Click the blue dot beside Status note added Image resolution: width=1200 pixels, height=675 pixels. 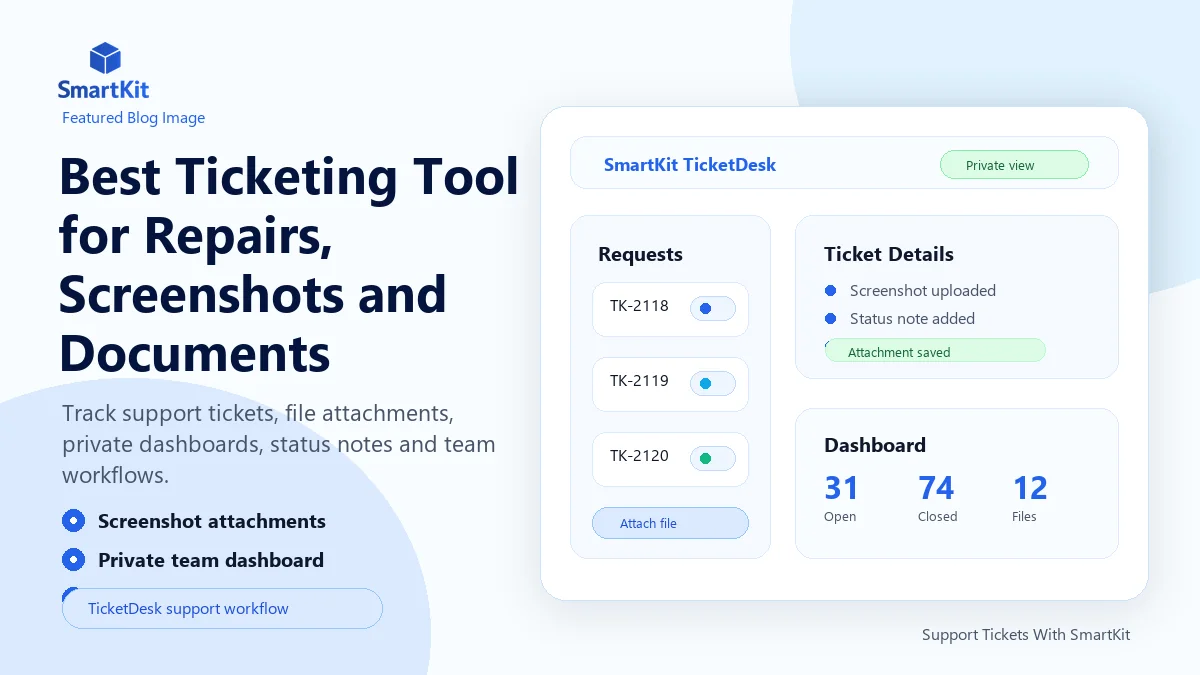click(830, 319)
